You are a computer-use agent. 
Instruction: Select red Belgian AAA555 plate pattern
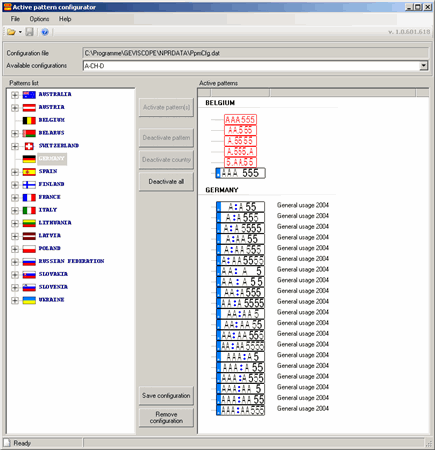tap(240, 119)
